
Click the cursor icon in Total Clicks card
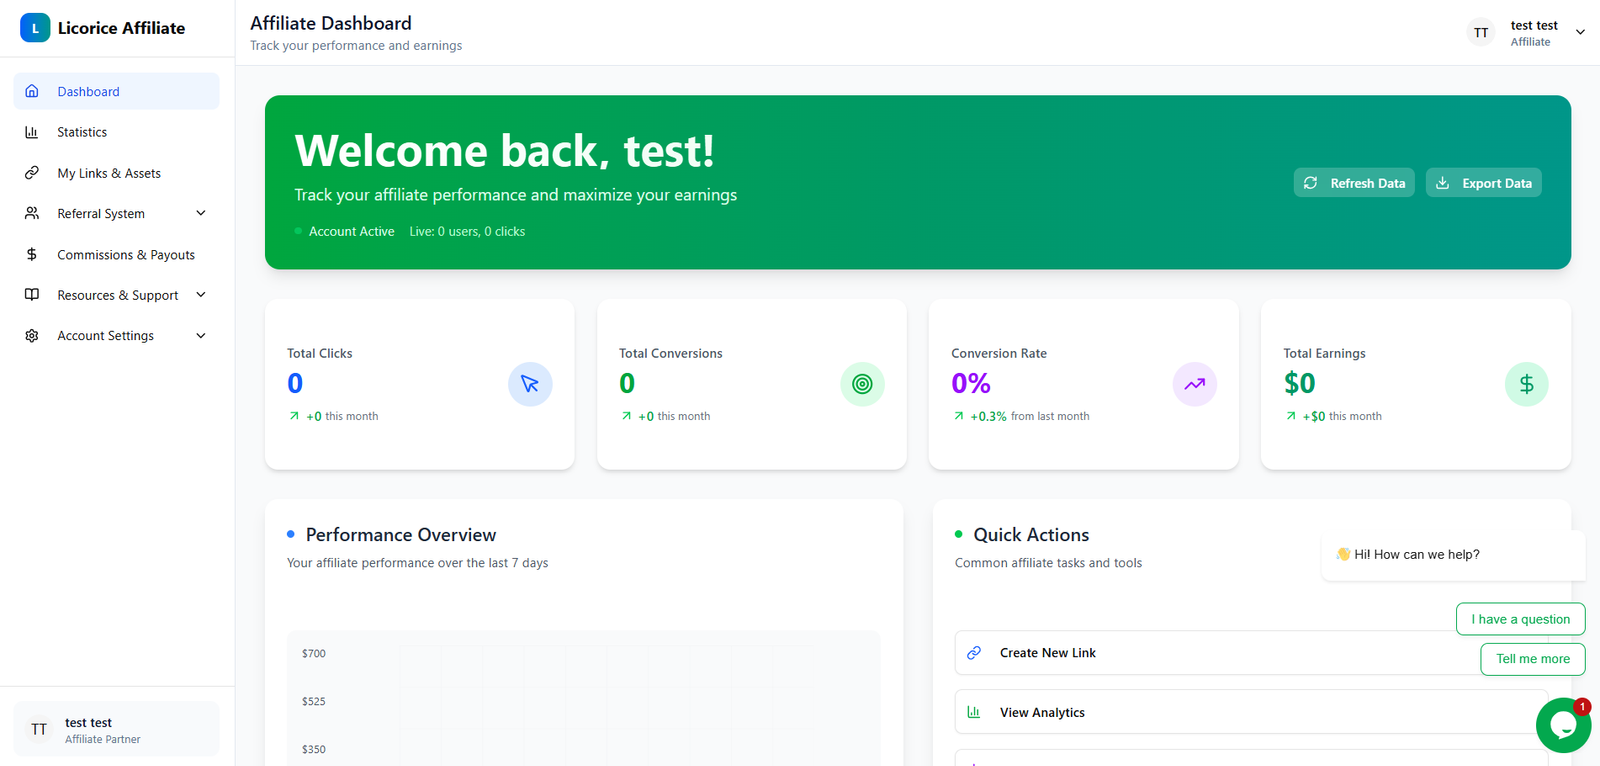click(530, 384)
